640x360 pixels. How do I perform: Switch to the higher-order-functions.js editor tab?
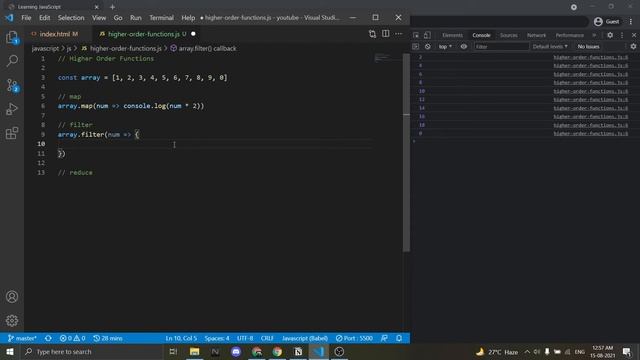point(143,34)
